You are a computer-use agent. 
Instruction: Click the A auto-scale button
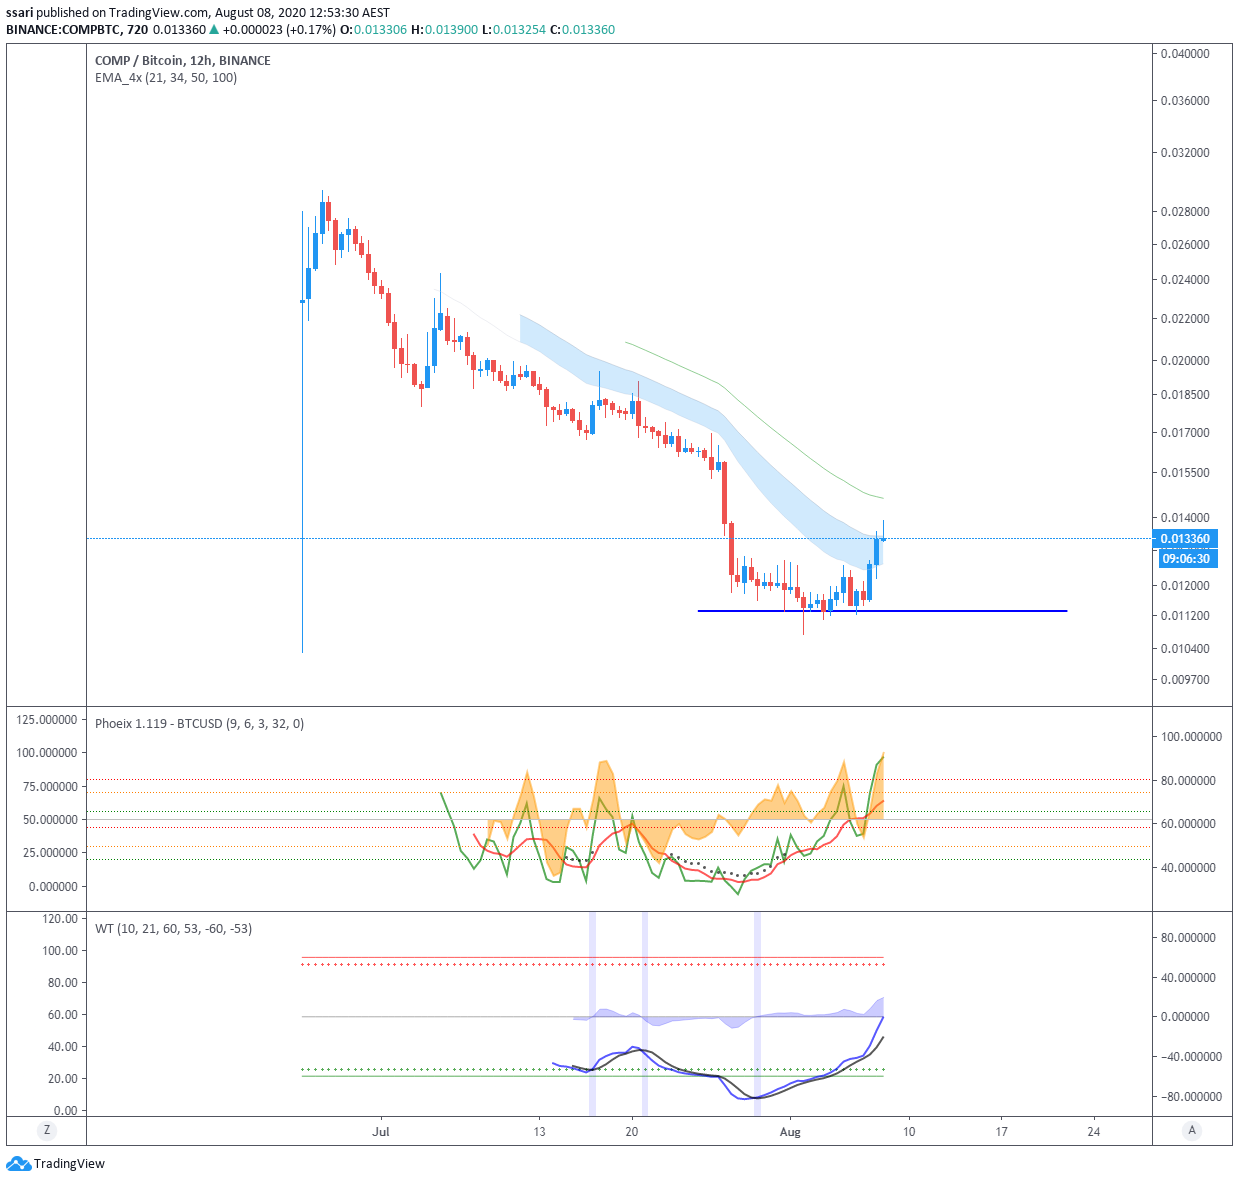click(x=1192, y=1131)
